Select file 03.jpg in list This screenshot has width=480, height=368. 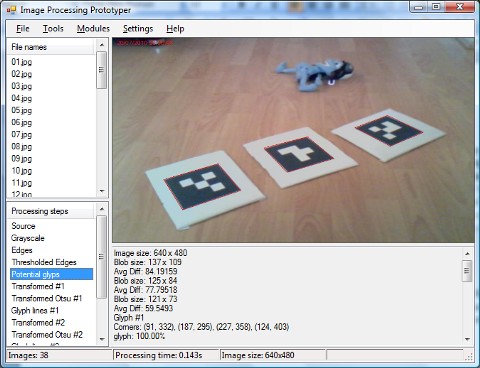click(x=22, y=86)
